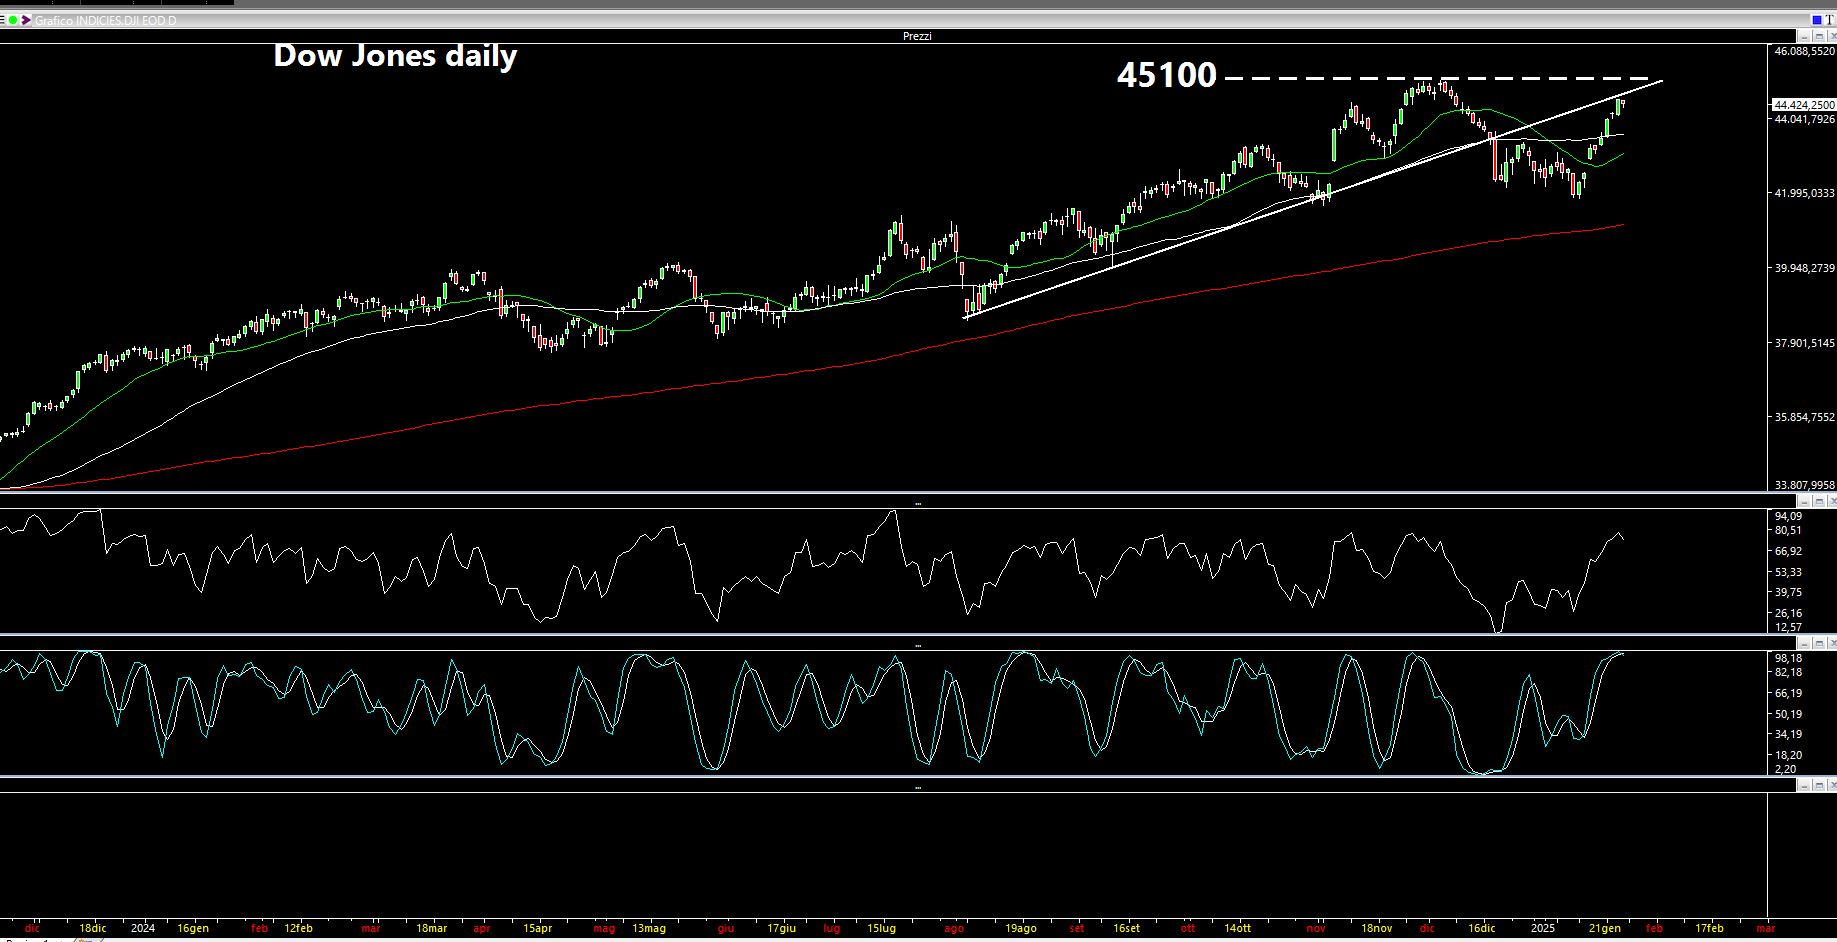The height and width of the screenshot is (942, 1837).
Task: Click the 17giu date on time axis
Action: [x=781, y=928]
